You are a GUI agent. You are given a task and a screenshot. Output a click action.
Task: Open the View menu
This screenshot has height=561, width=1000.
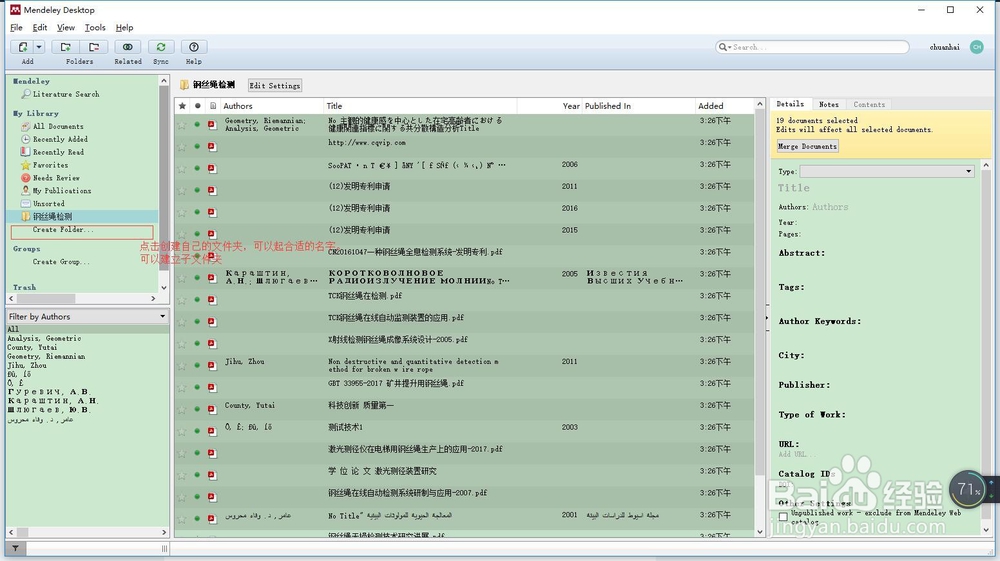pyautogui.click(x=66, y=27)
